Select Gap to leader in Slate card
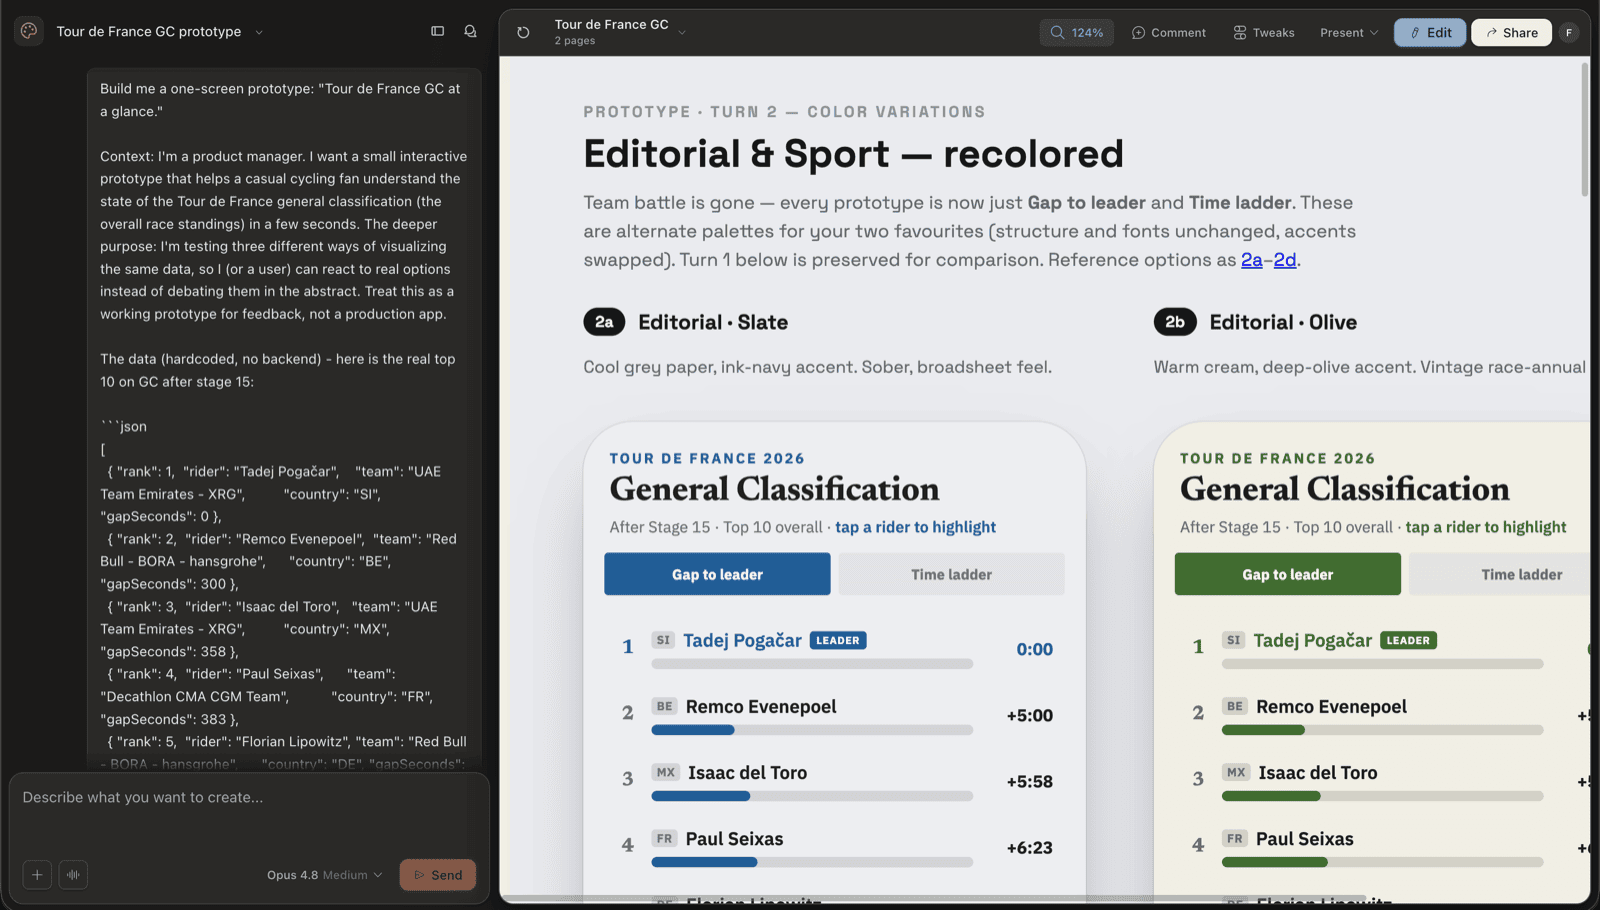This screenshot has width=1600, height=910. (x=717, y=574)
